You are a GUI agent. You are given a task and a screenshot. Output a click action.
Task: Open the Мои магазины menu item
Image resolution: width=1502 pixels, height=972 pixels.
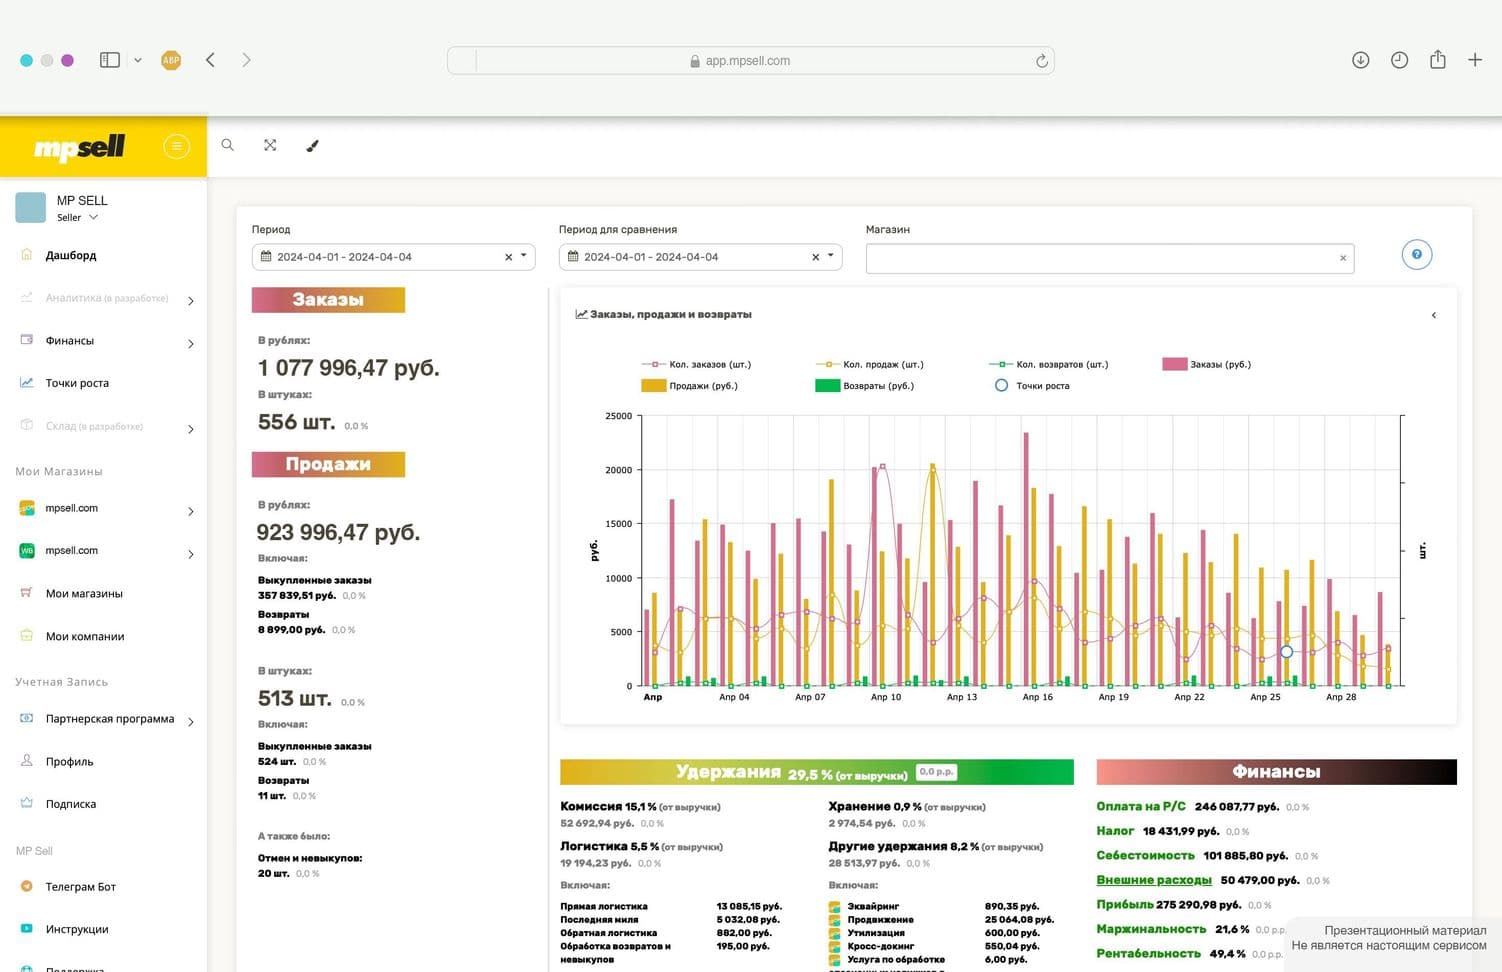click(84, 593)
